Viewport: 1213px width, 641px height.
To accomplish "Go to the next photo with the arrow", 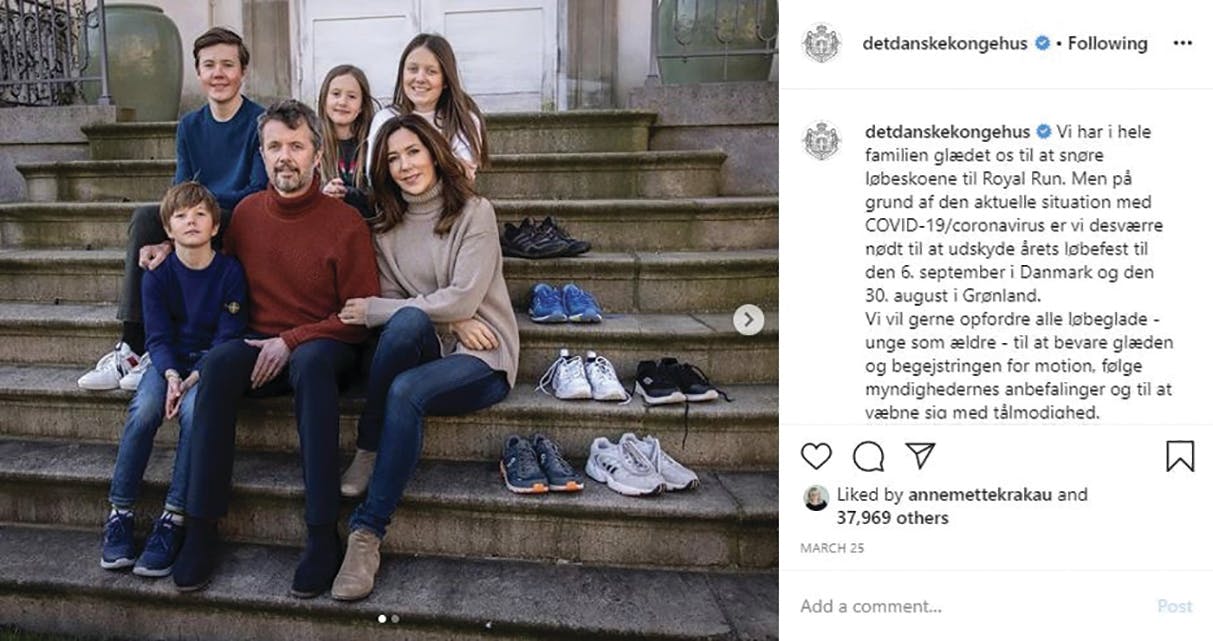I will [748, 320].
